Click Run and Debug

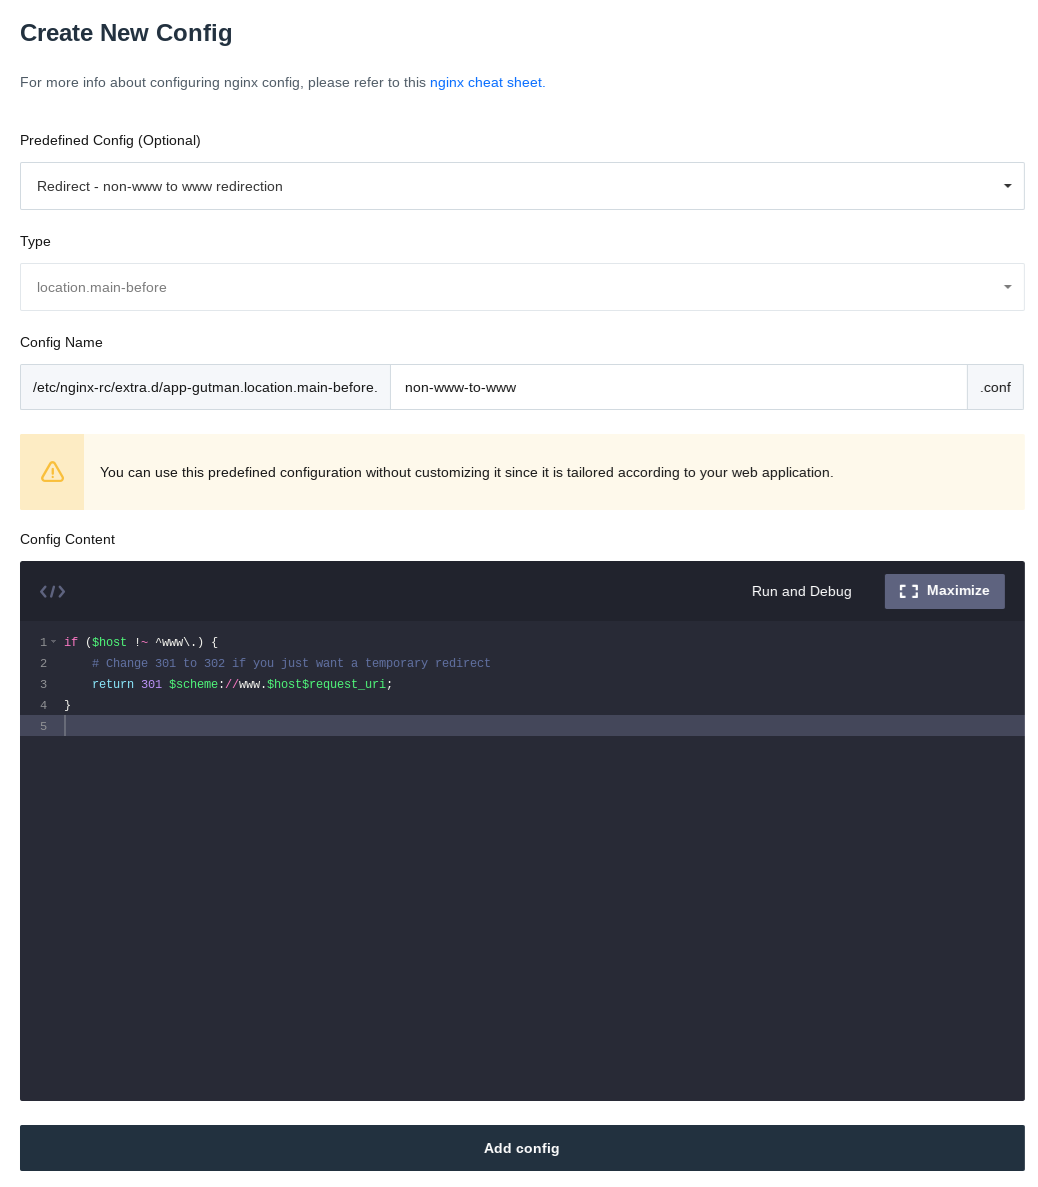801,591
